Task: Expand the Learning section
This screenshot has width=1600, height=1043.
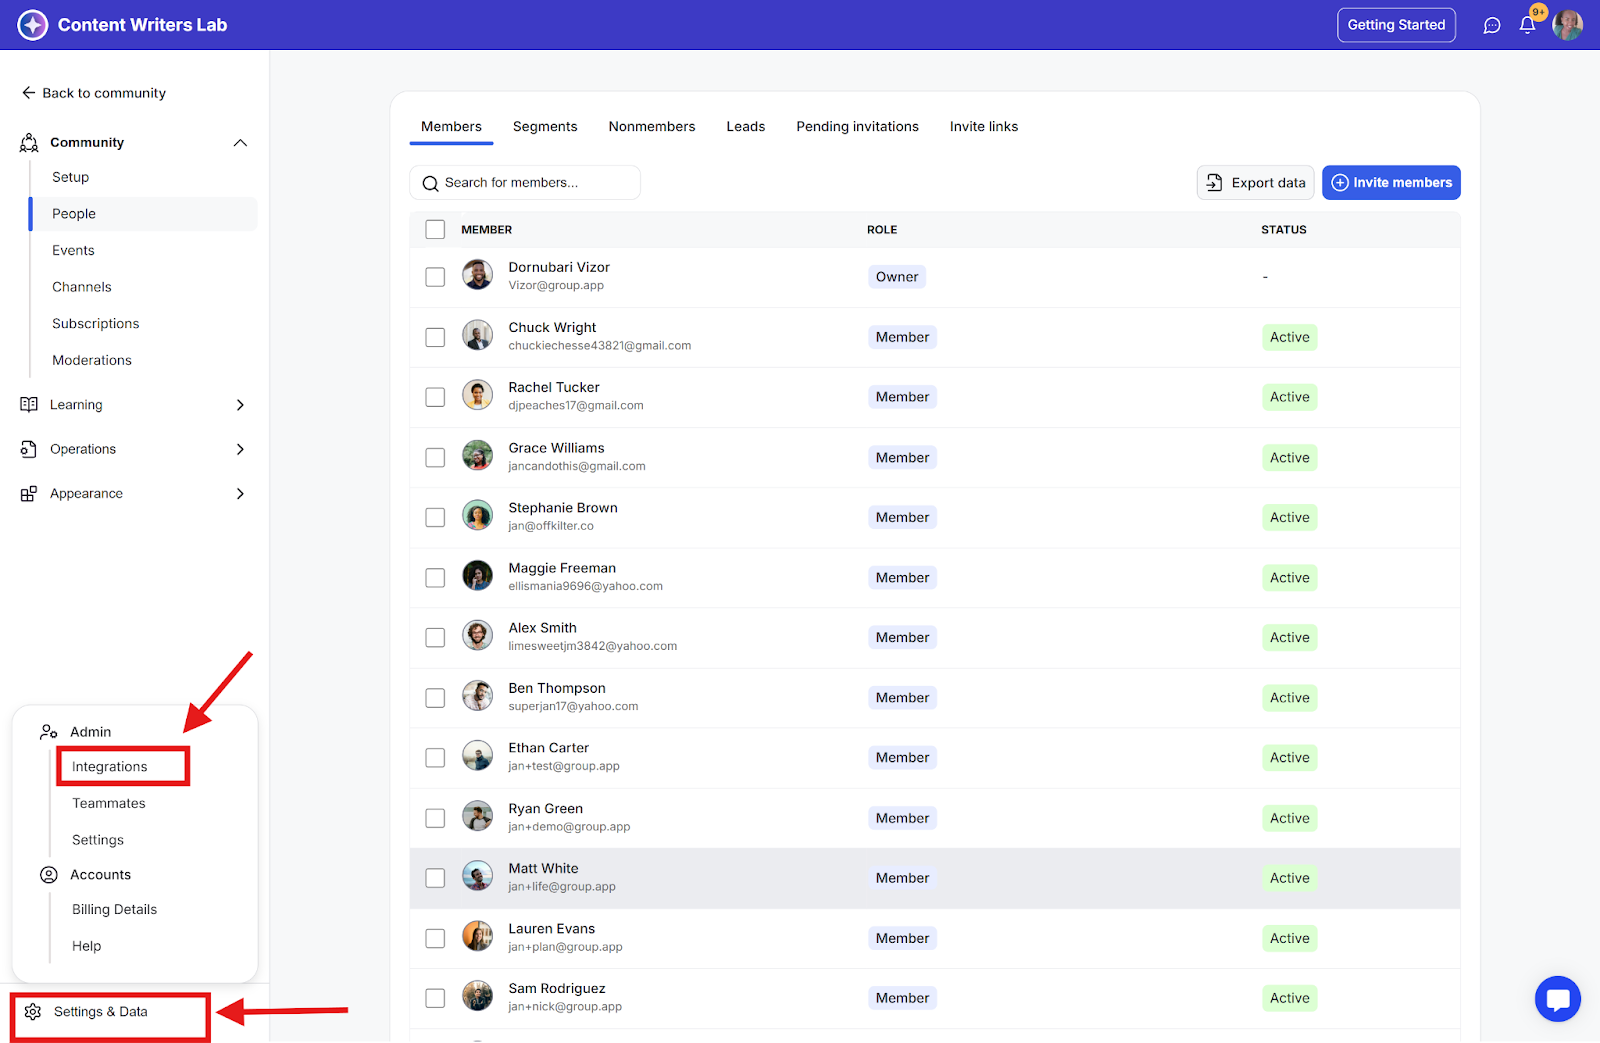Action: click(240, 405)
